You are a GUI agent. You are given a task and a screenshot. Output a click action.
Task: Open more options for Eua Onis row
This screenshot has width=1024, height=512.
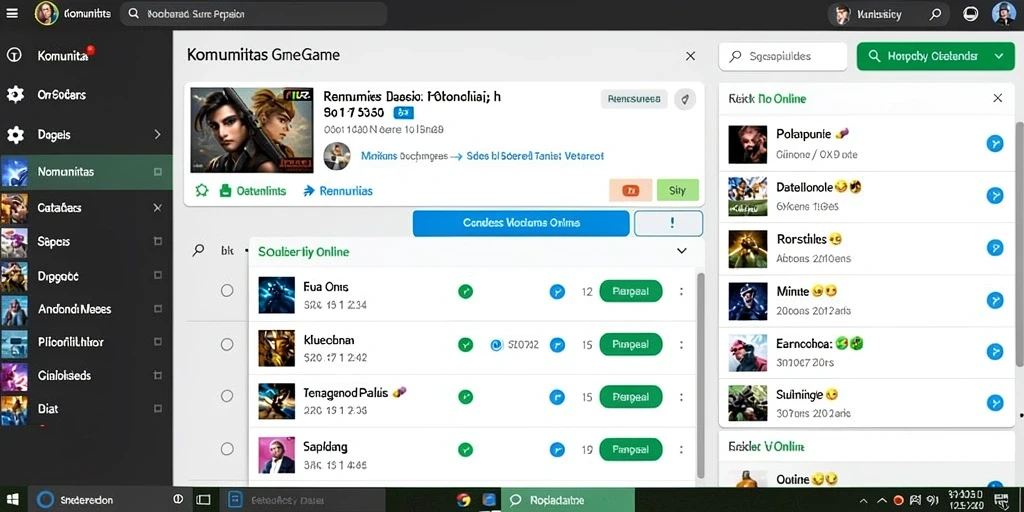click(681, 292)
